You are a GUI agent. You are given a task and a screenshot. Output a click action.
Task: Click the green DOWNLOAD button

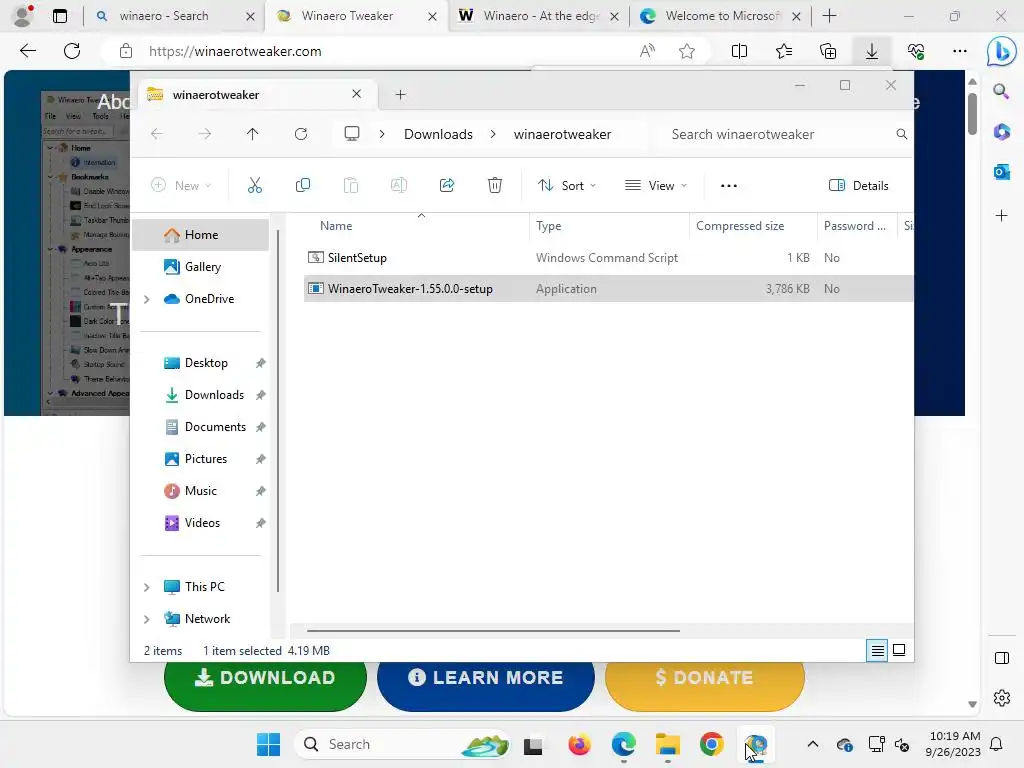265,679
